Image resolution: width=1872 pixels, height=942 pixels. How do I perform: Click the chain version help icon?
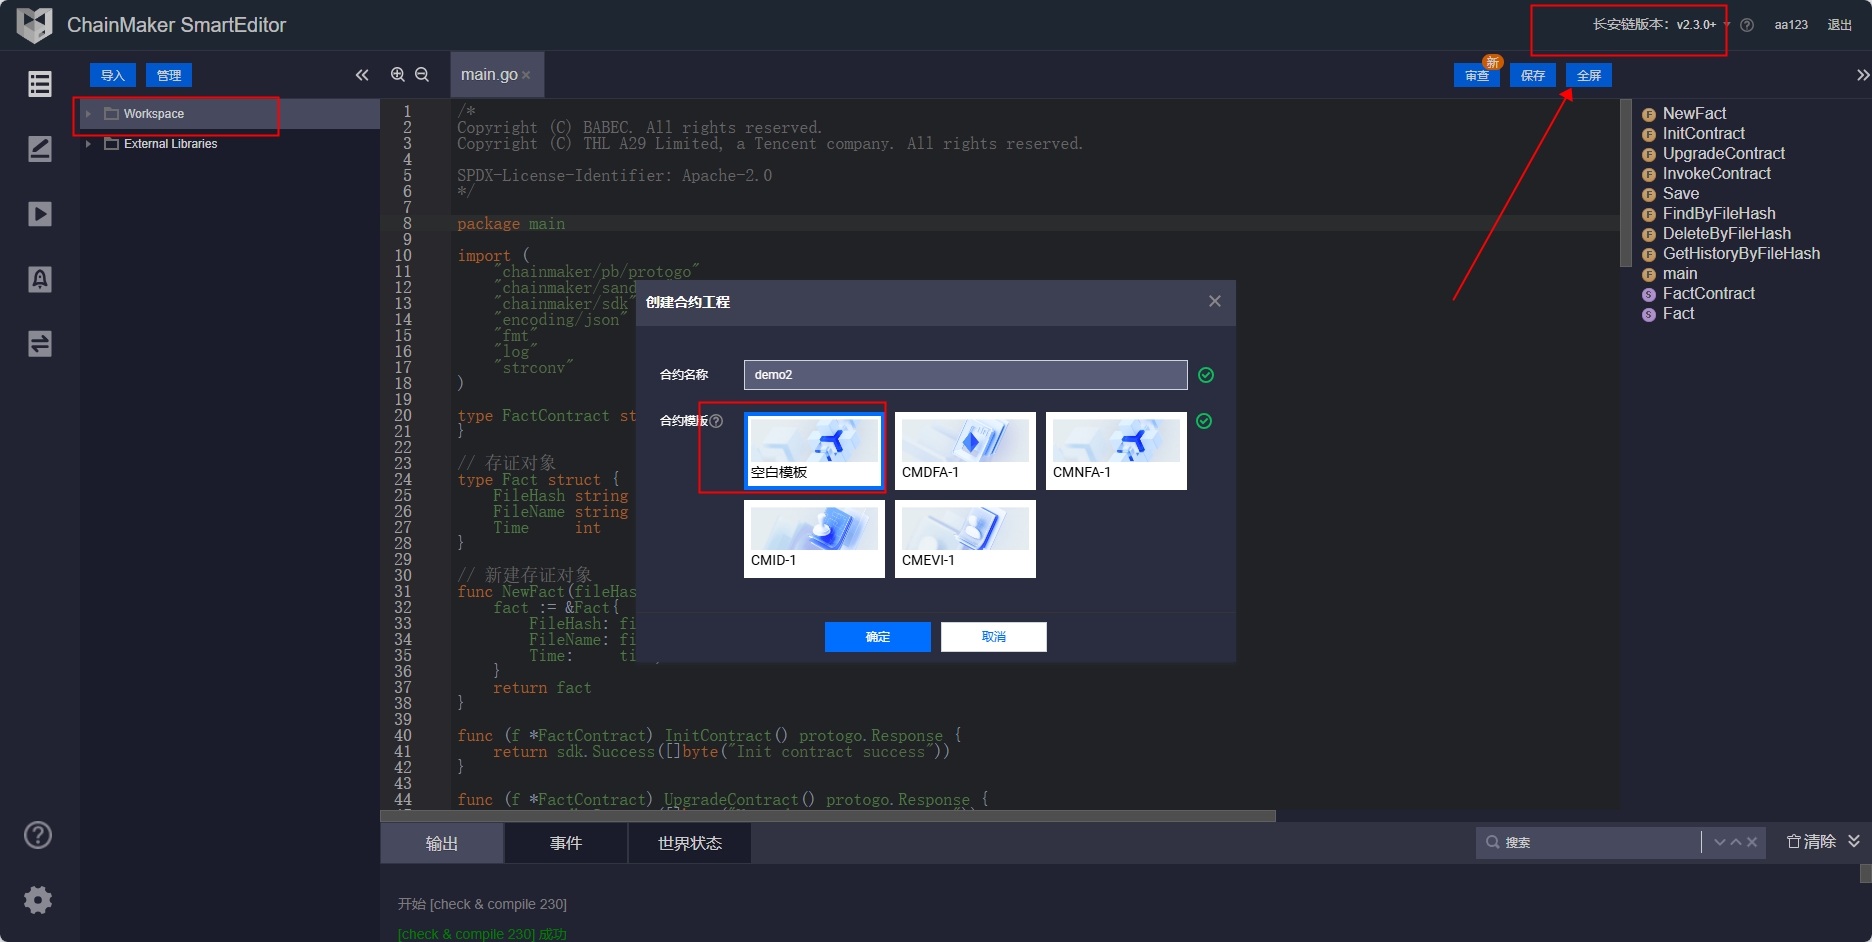(x=1747, y=25)
